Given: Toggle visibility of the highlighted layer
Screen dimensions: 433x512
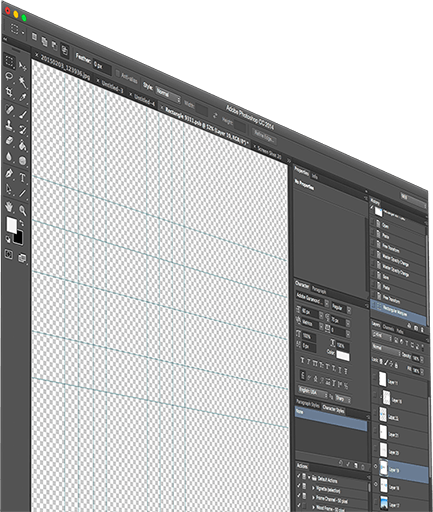Looking at the screenshot, I should [x=376, y=466].
